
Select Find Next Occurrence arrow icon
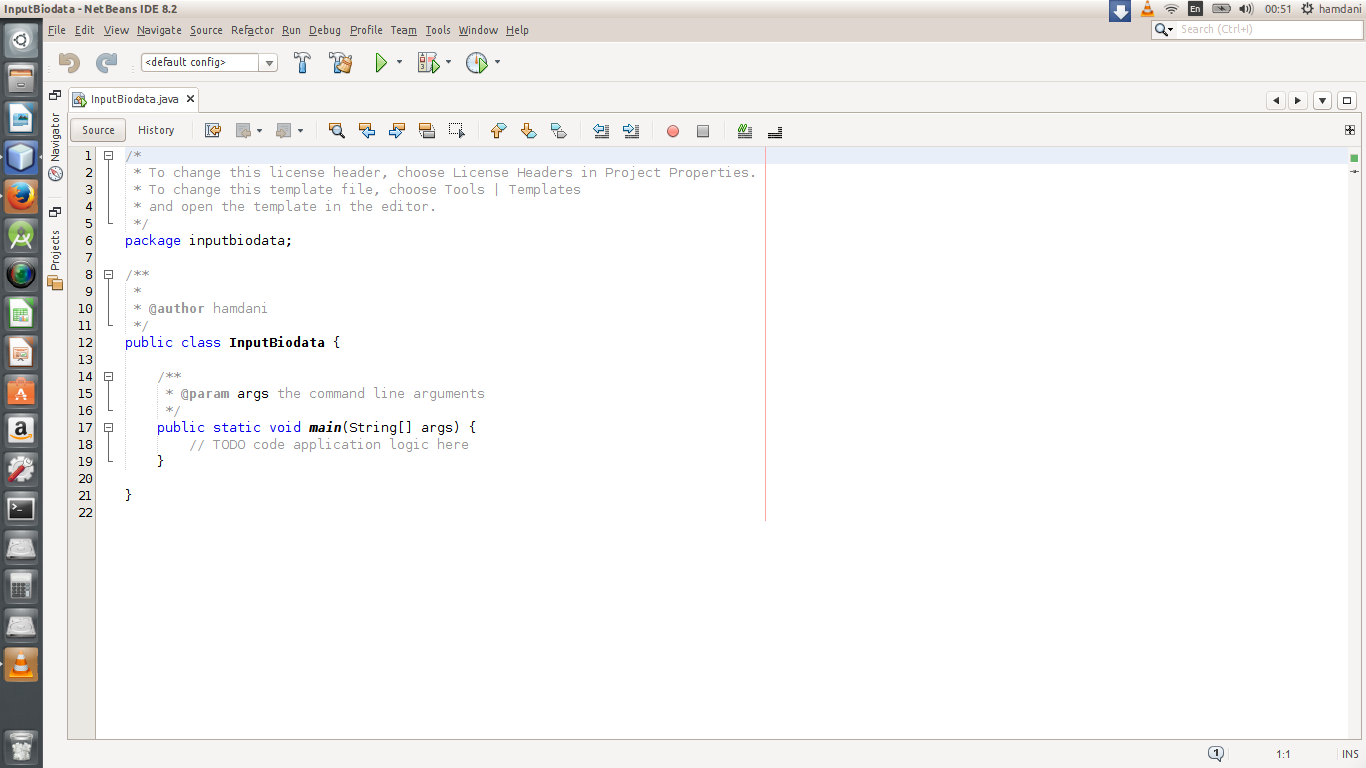[x=396, y=130]
